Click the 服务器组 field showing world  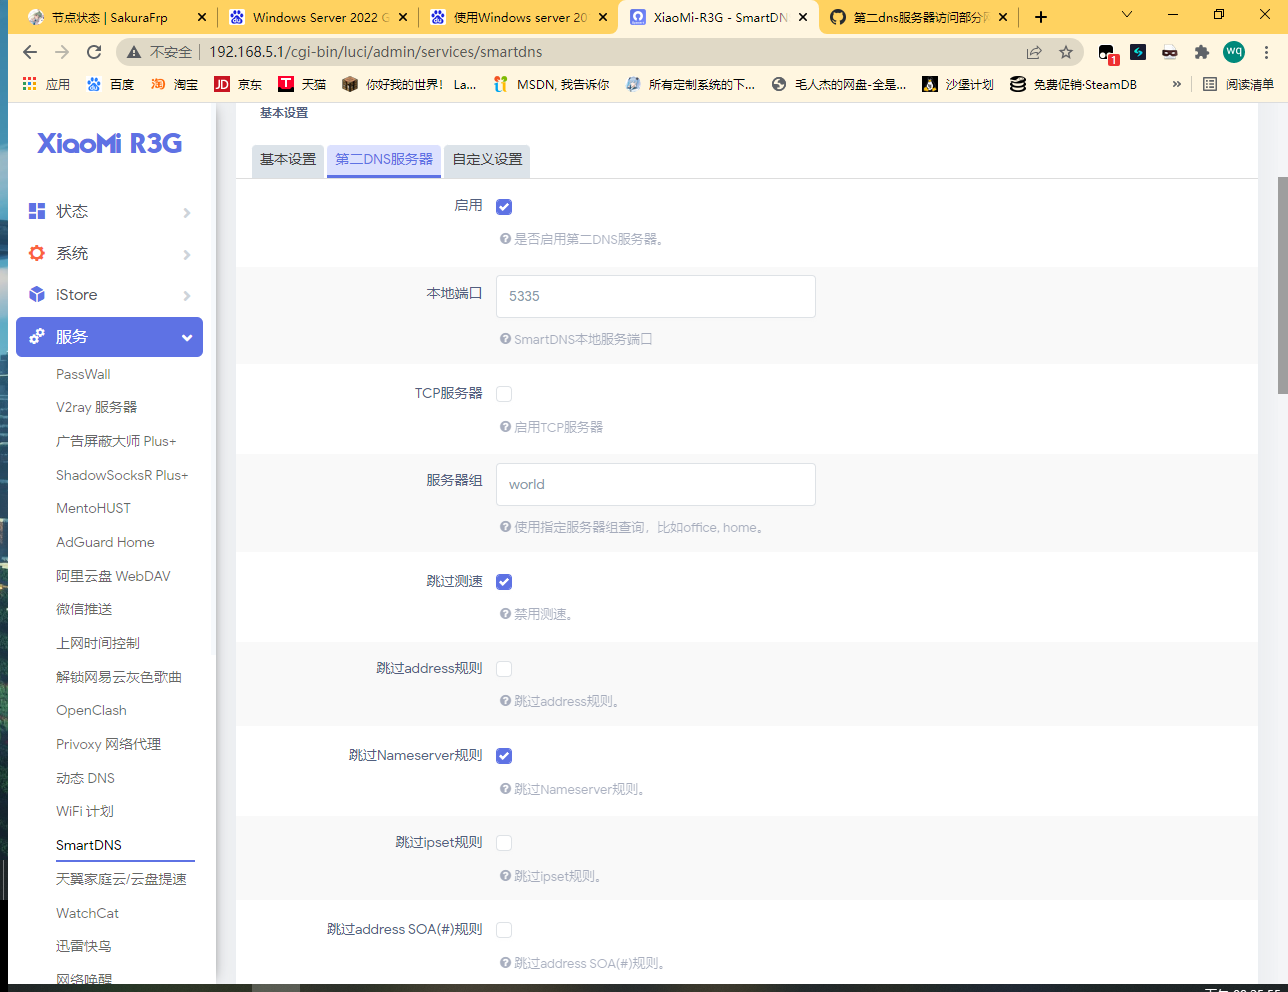656,484
